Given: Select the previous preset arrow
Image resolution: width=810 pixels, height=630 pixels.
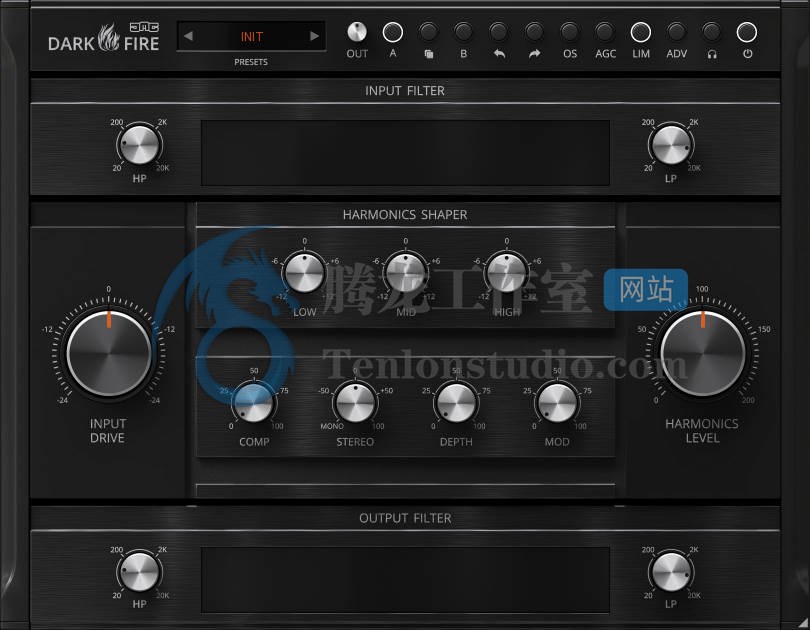Looking at the screenshot, I should [189, 36].
